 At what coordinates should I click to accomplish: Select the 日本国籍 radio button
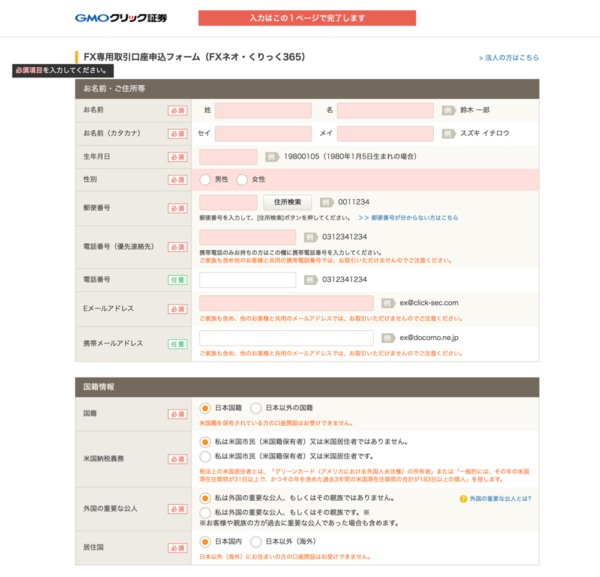(205, 408)
